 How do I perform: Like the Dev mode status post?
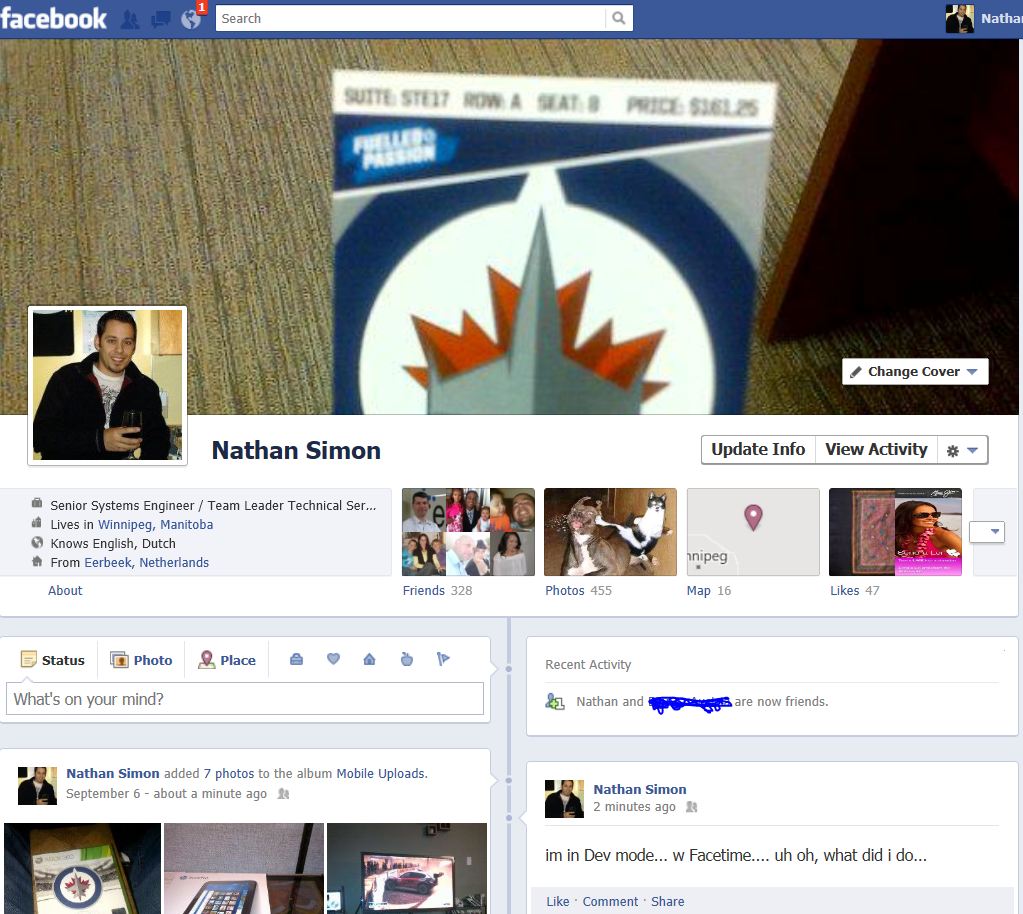[558, 901]
